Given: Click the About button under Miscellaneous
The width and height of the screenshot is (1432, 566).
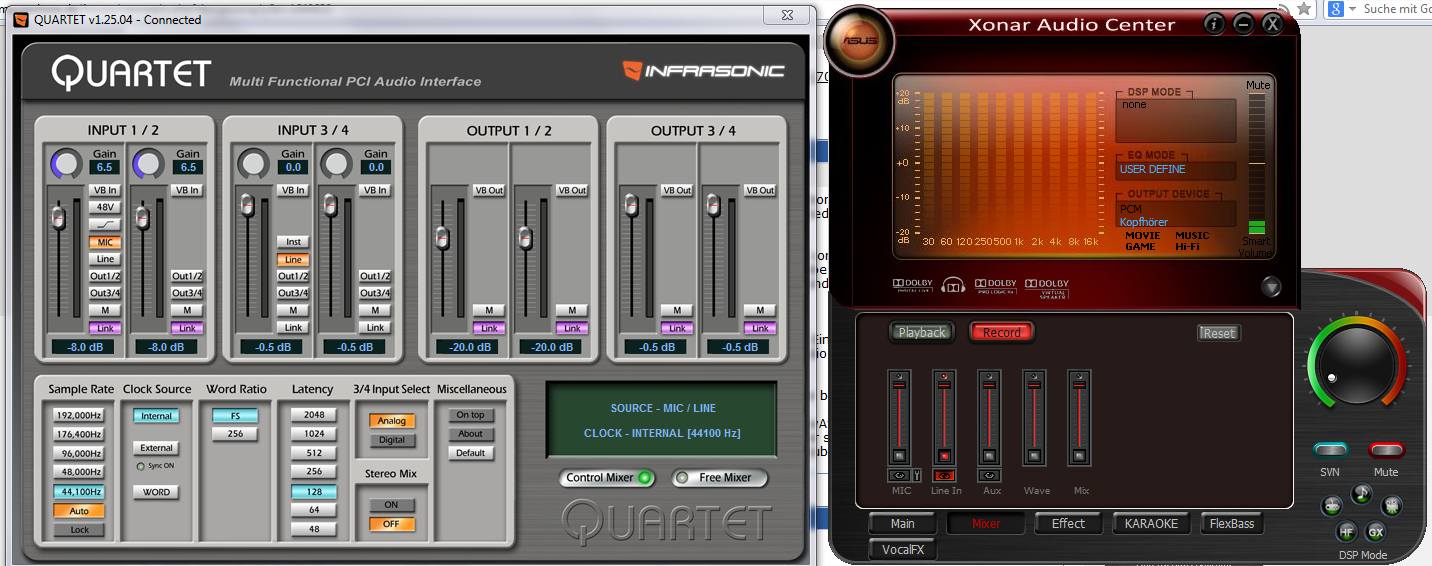Looking at the screenshot, I should tap(470, 434).
